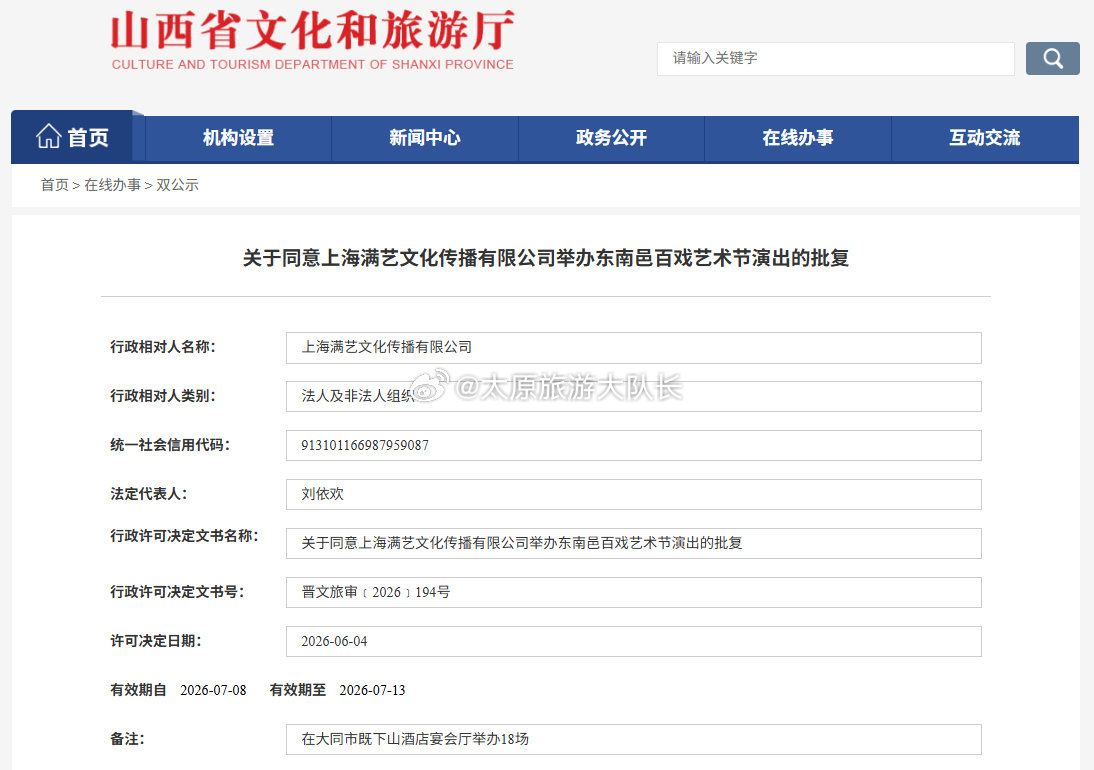Click the 行政相对人类别 label

(163, 396)
